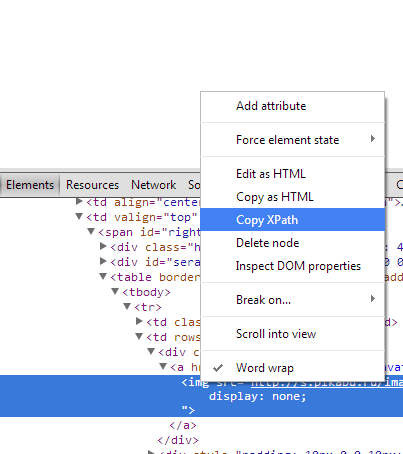The image size is (403, 454).
Task: Expand the td align center node
Action: point(79,201)
